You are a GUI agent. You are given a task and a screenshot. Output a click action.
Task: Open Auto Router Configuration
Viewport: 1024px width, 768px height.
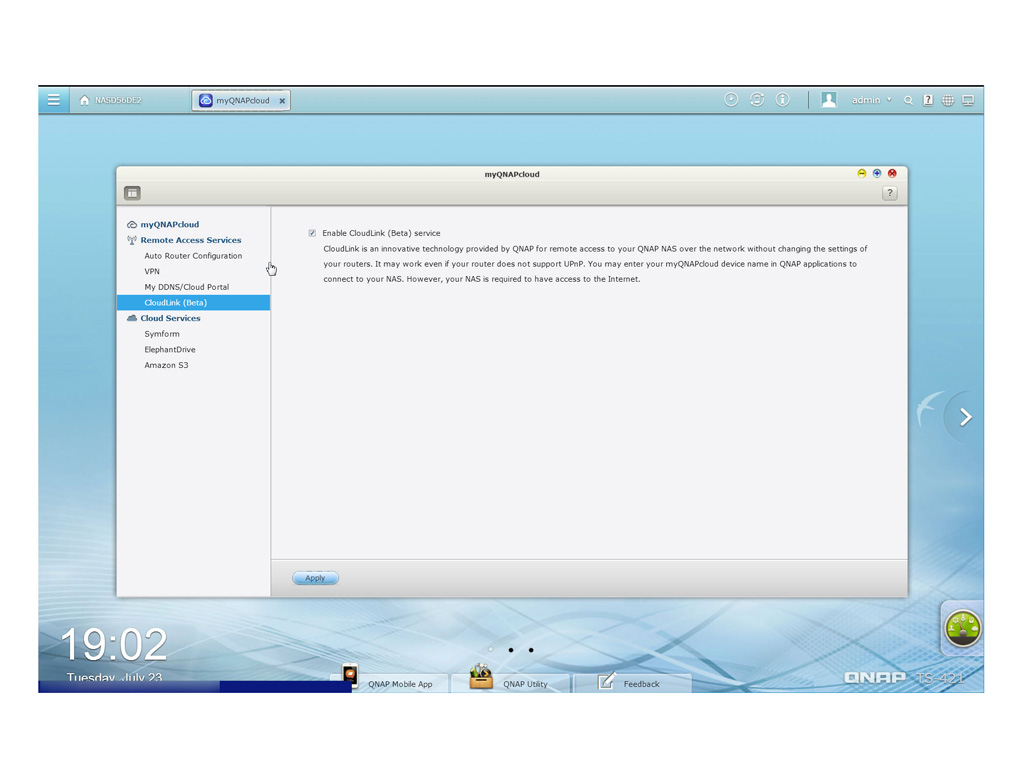[x=193, y=256]
